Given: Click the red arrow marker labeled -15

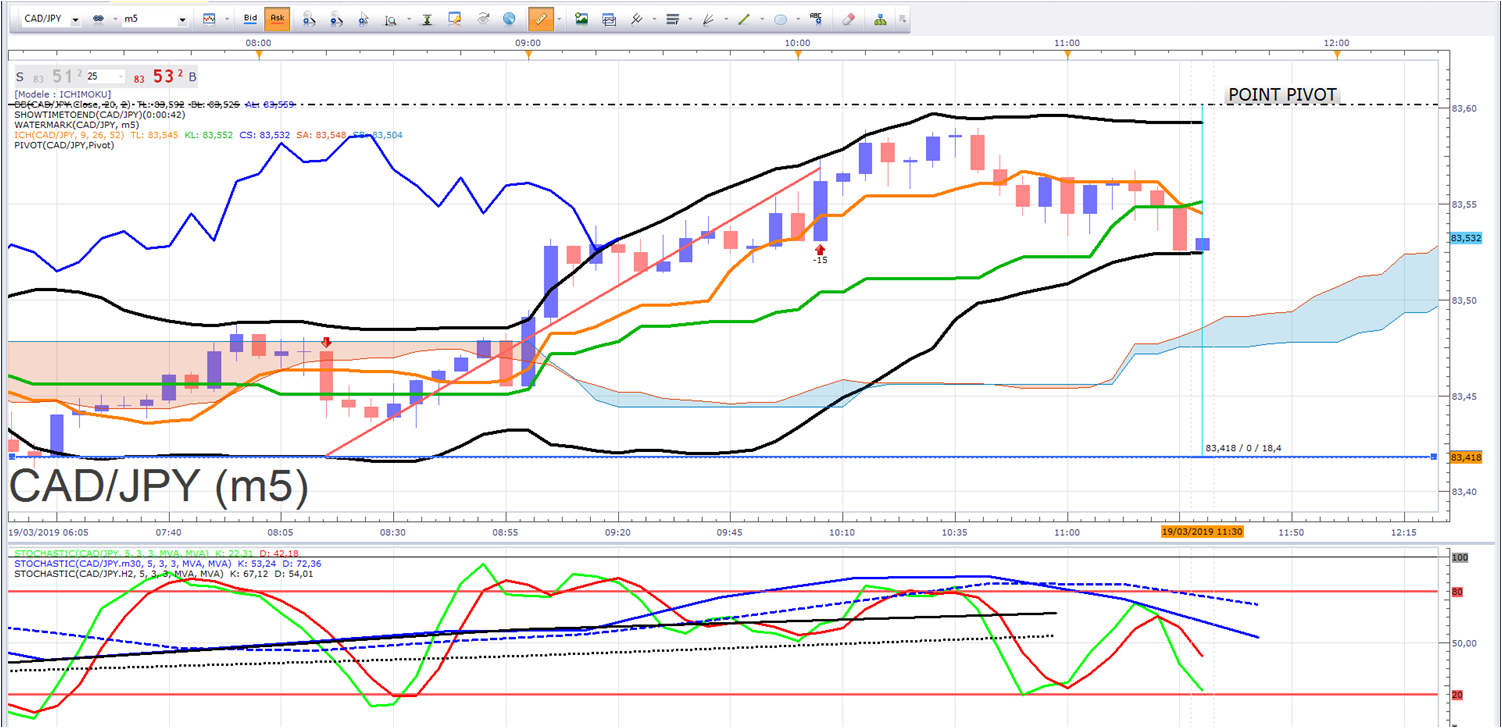Looking at the screenshot, I should tap(820, 249).
